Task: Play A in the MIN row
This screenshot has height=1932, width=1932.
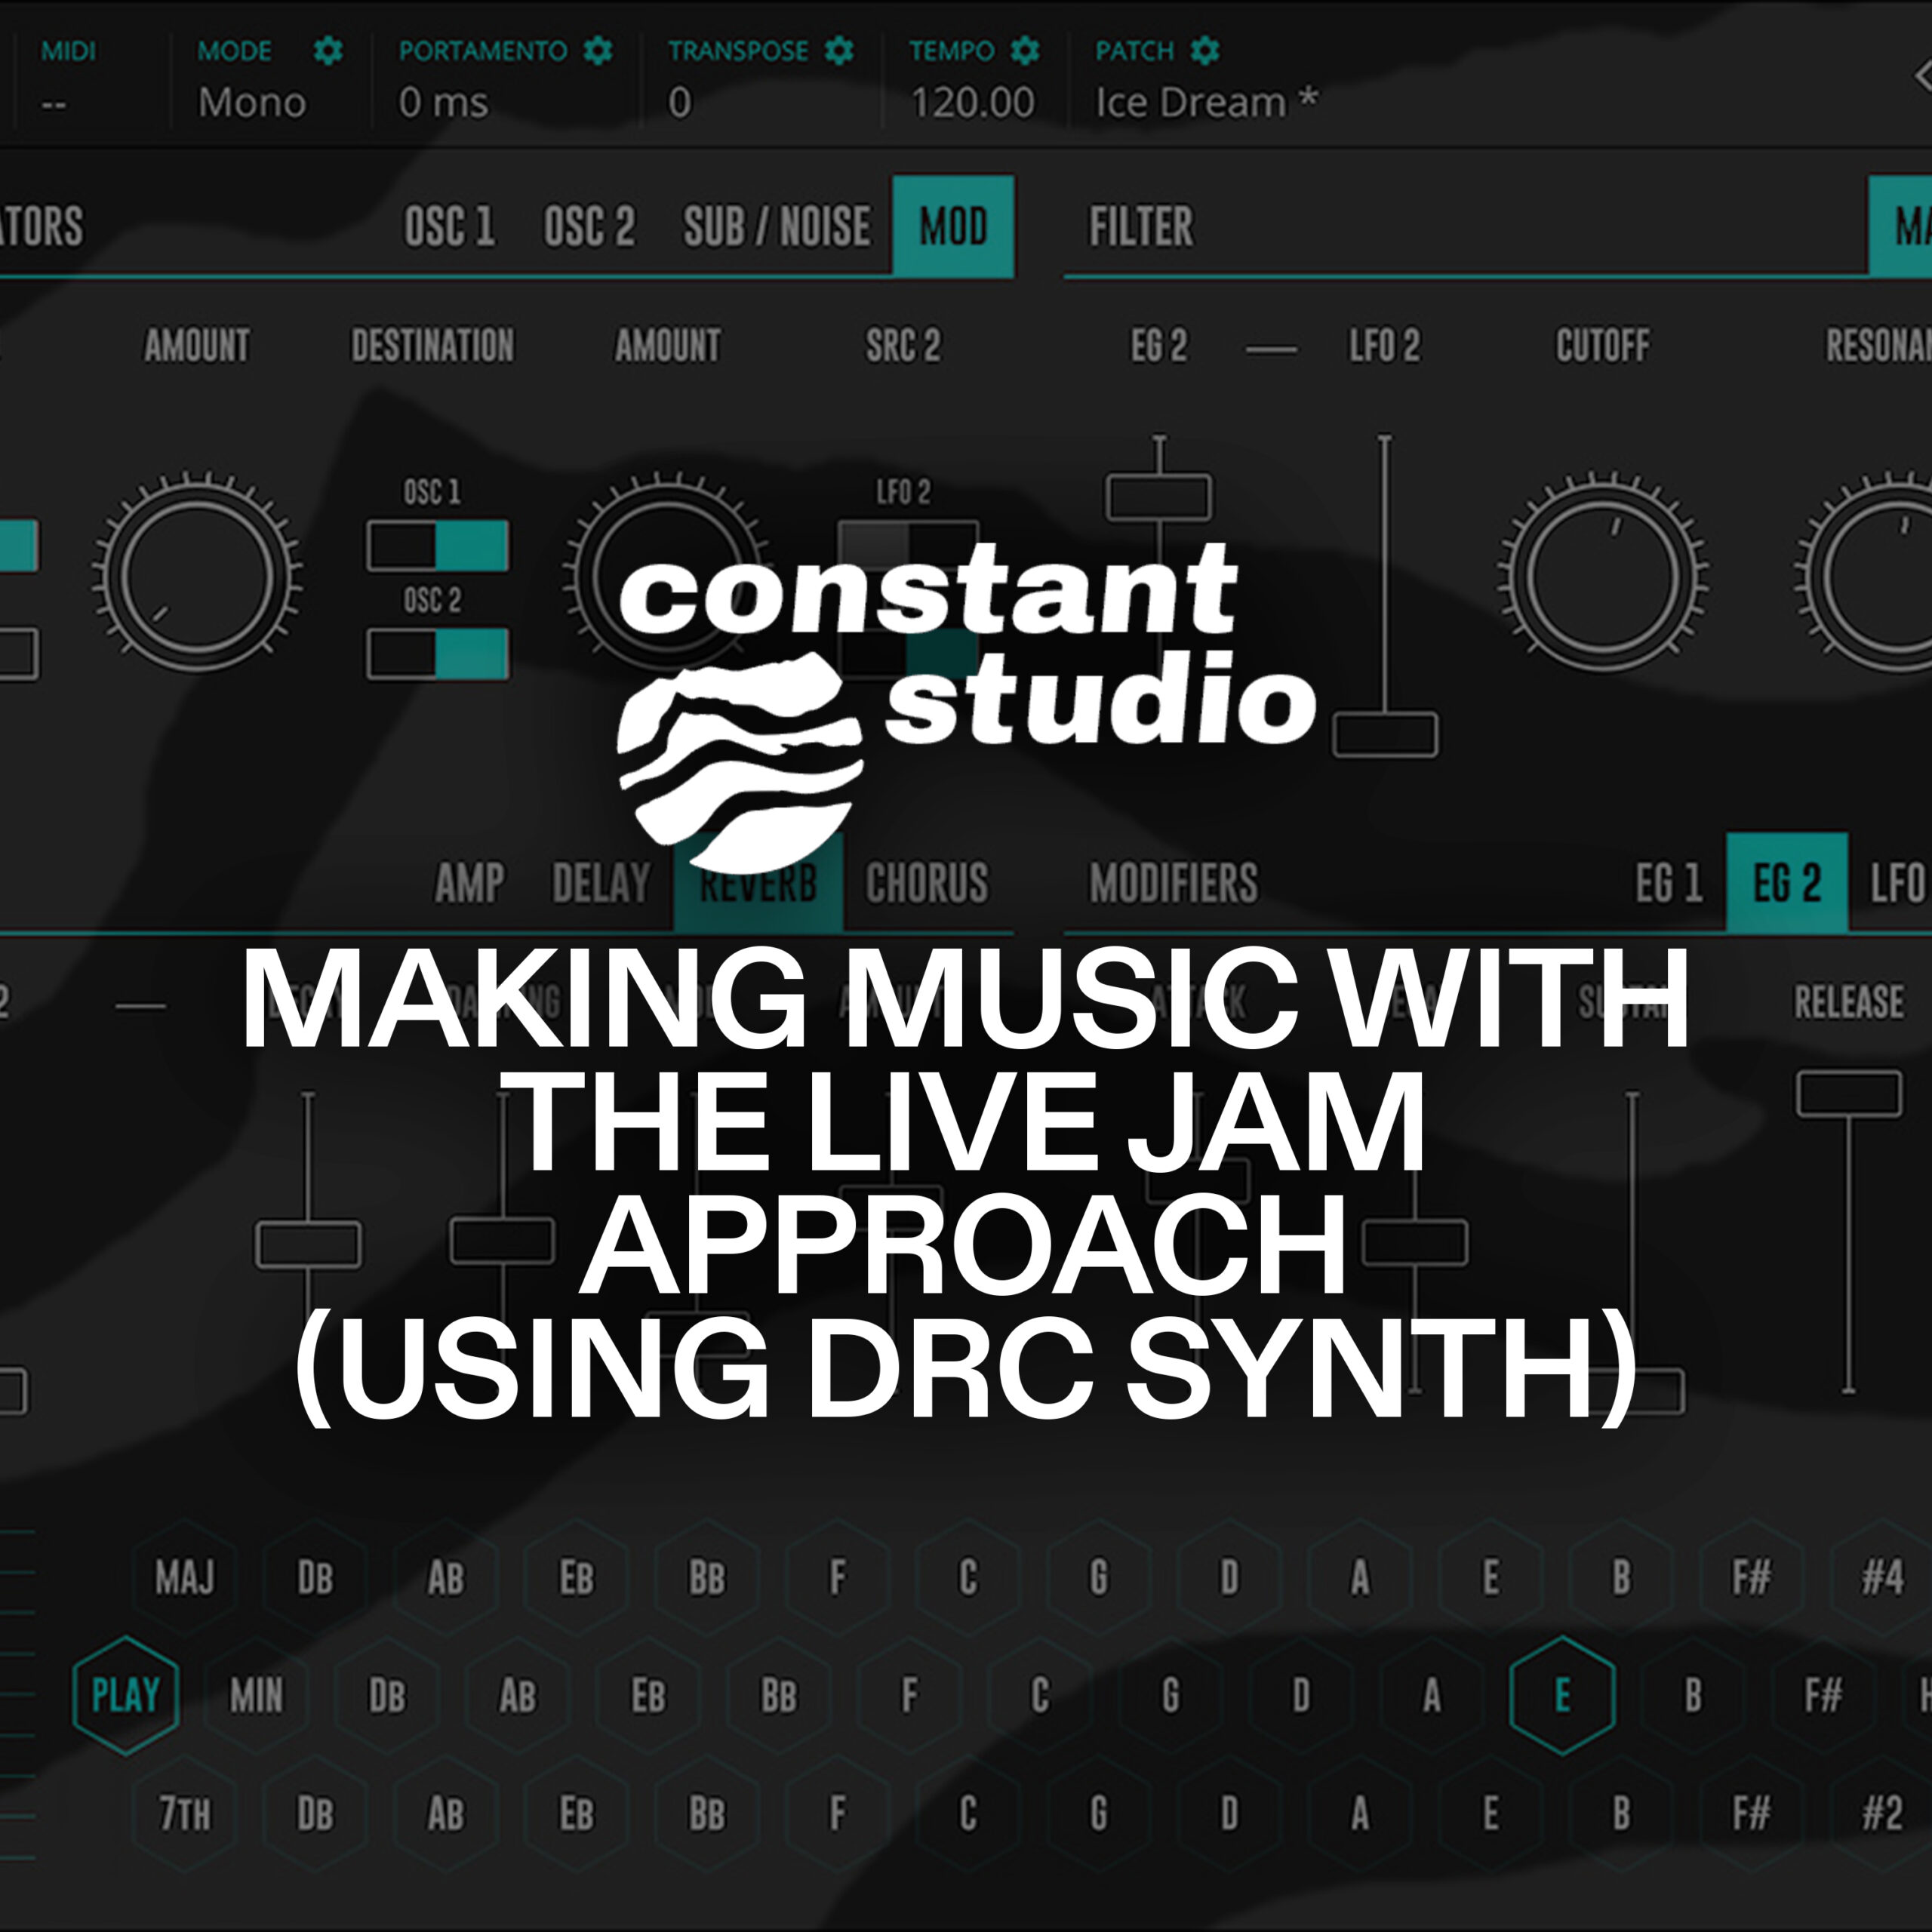Action: point(1432,1696)
